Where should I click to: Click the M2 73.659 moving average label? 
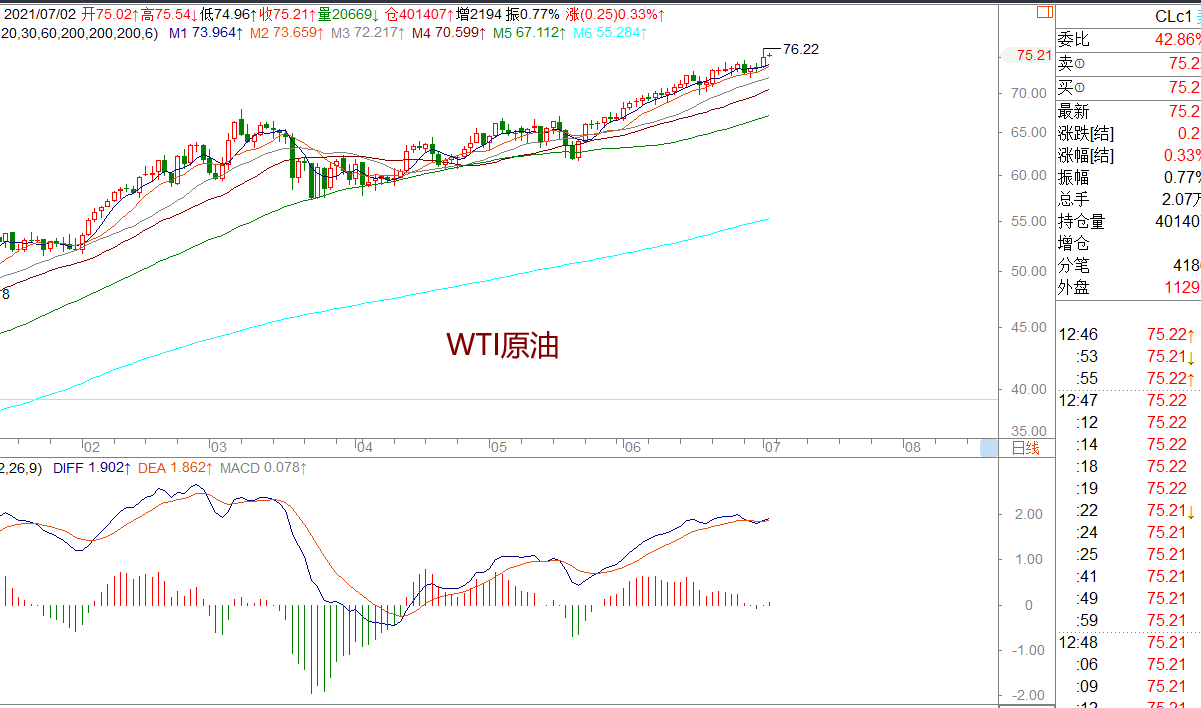[289, 33]
